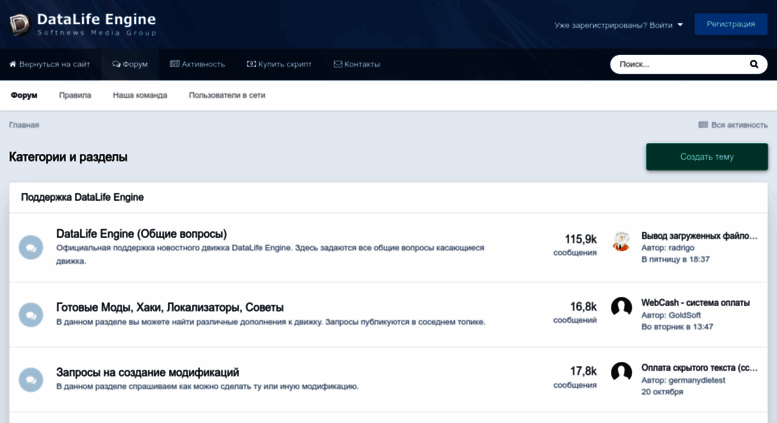The height and width of the screenshot is (423, 777).
Task: Open the Поддержка DataLife Engine category header
Action: [82, 197]
